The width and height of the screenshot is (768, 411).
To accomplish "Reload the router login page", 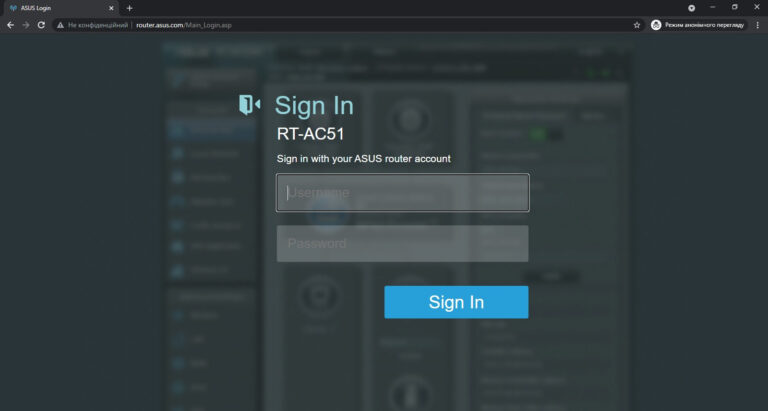I will pyautogui.click(x=41, y=25).
